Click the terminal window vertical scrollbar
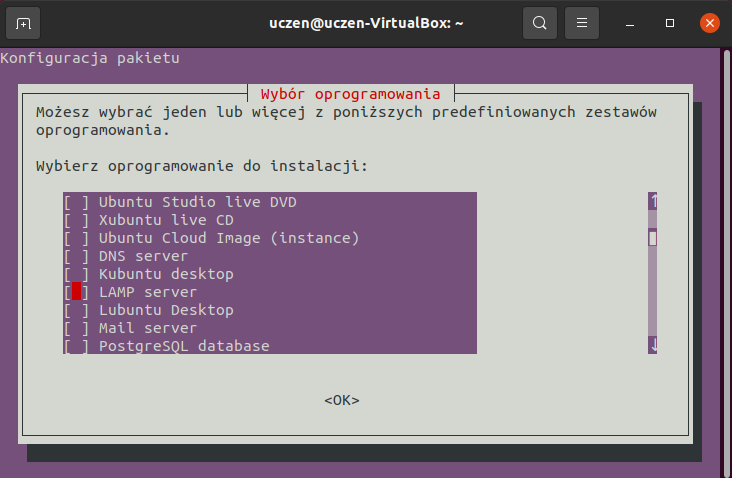The image size is (732, 478). pyautogui.click(x=727, y=262)
